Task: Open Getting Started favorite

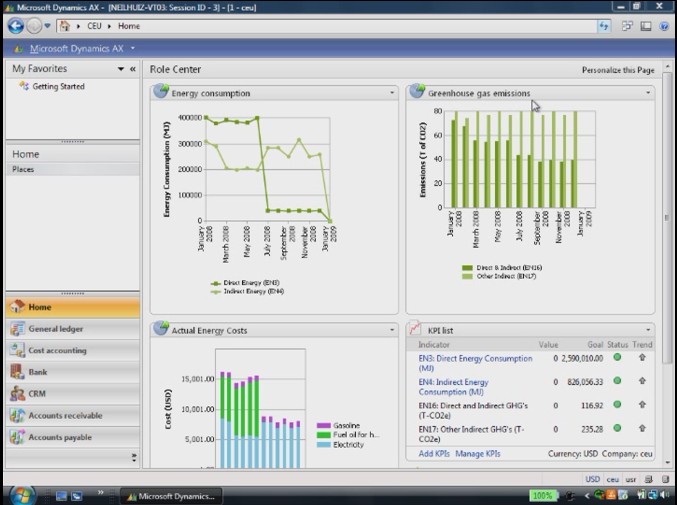Action: (x=58, y=86)
